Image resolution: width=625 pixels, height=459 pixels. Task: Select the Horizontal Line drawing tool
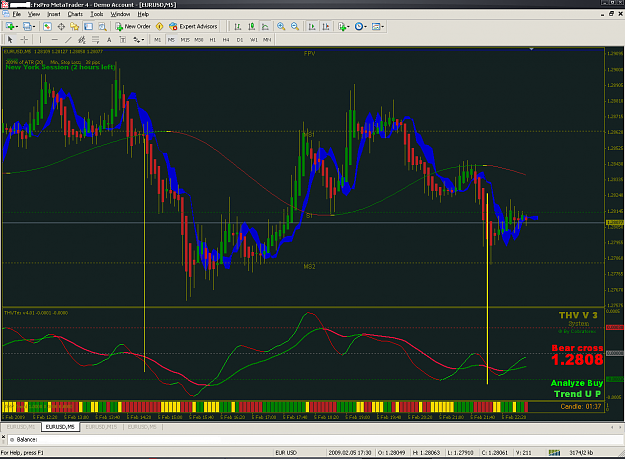click(55, 39)
